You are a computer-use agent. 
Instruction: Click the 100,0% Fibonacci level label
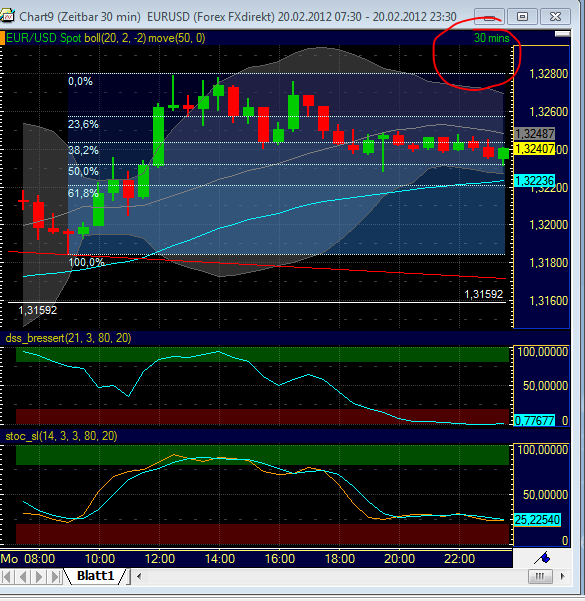tap(87, 263)
